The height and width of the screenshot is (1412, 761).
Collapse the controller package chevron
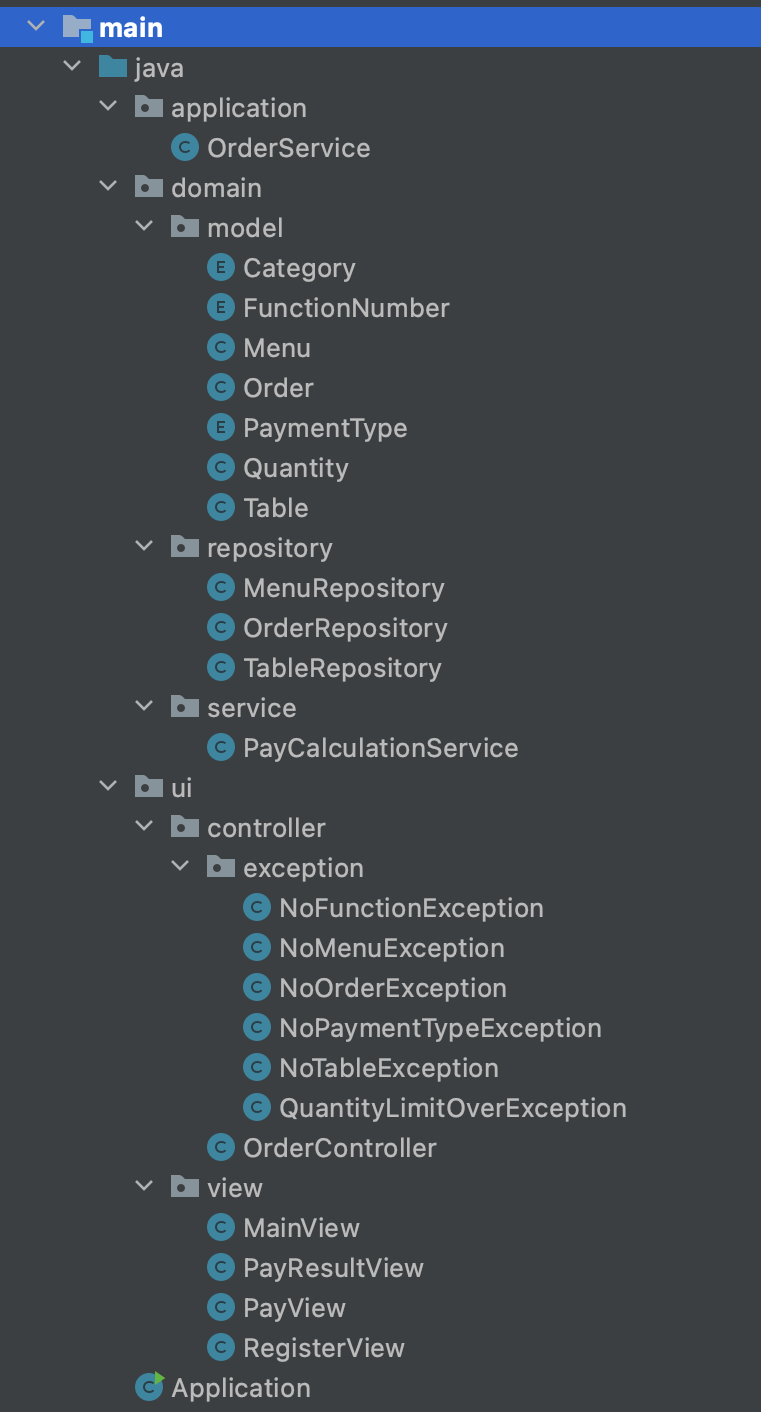pyautogui.click(x=144, y=825)
